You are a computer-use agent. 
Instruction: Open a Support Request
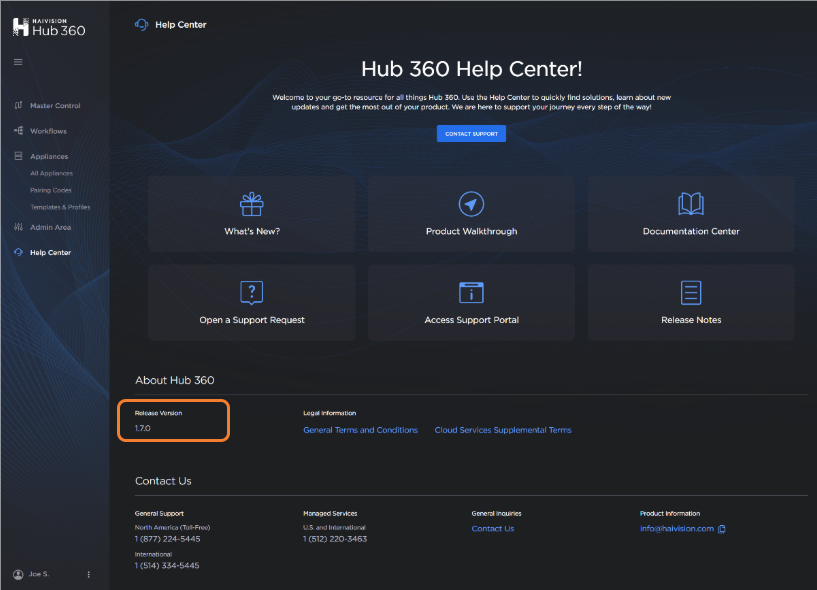click(252, 302)
